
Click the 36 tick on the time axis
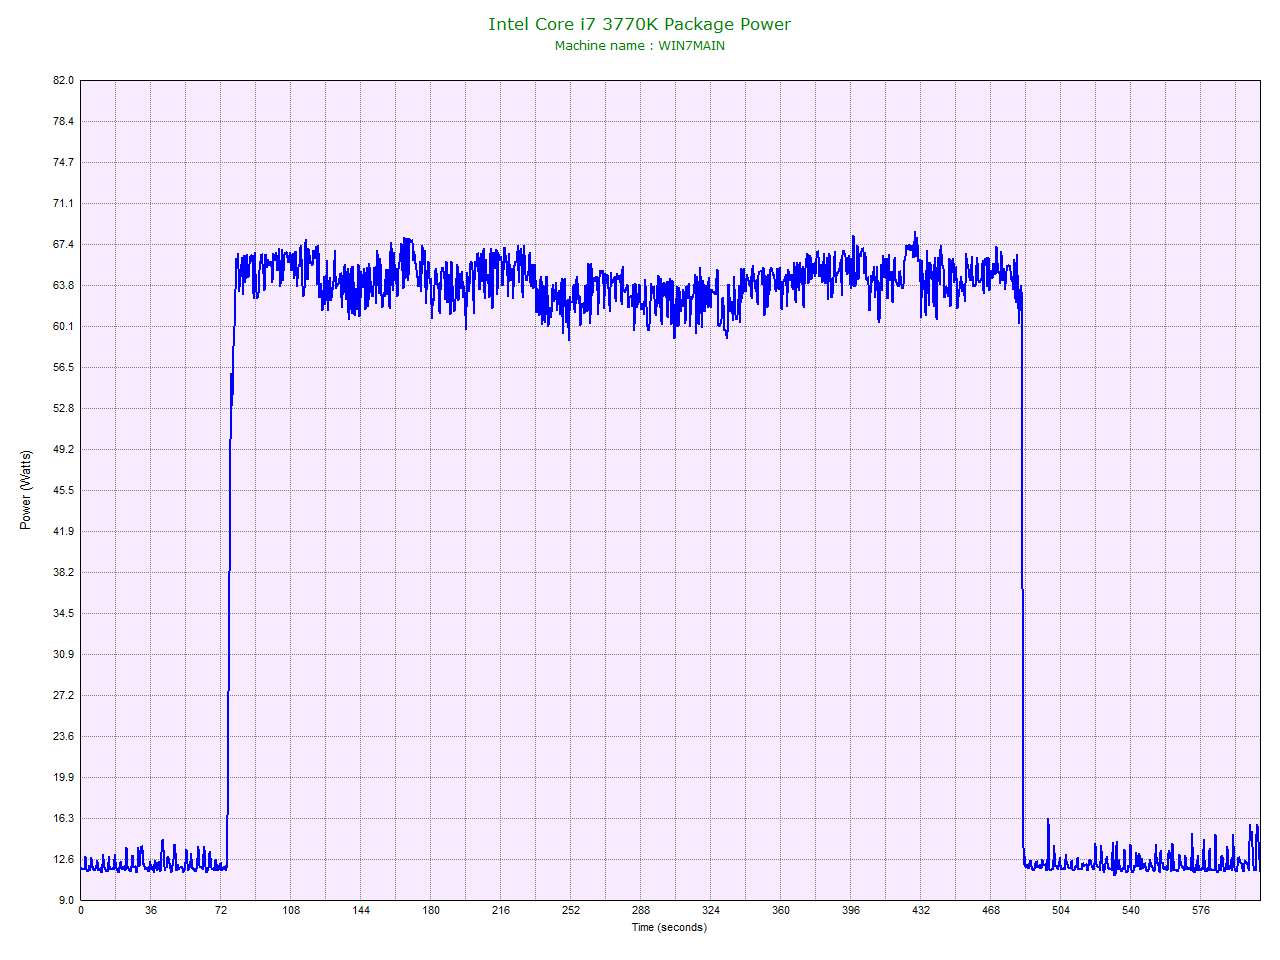(151, 910)
